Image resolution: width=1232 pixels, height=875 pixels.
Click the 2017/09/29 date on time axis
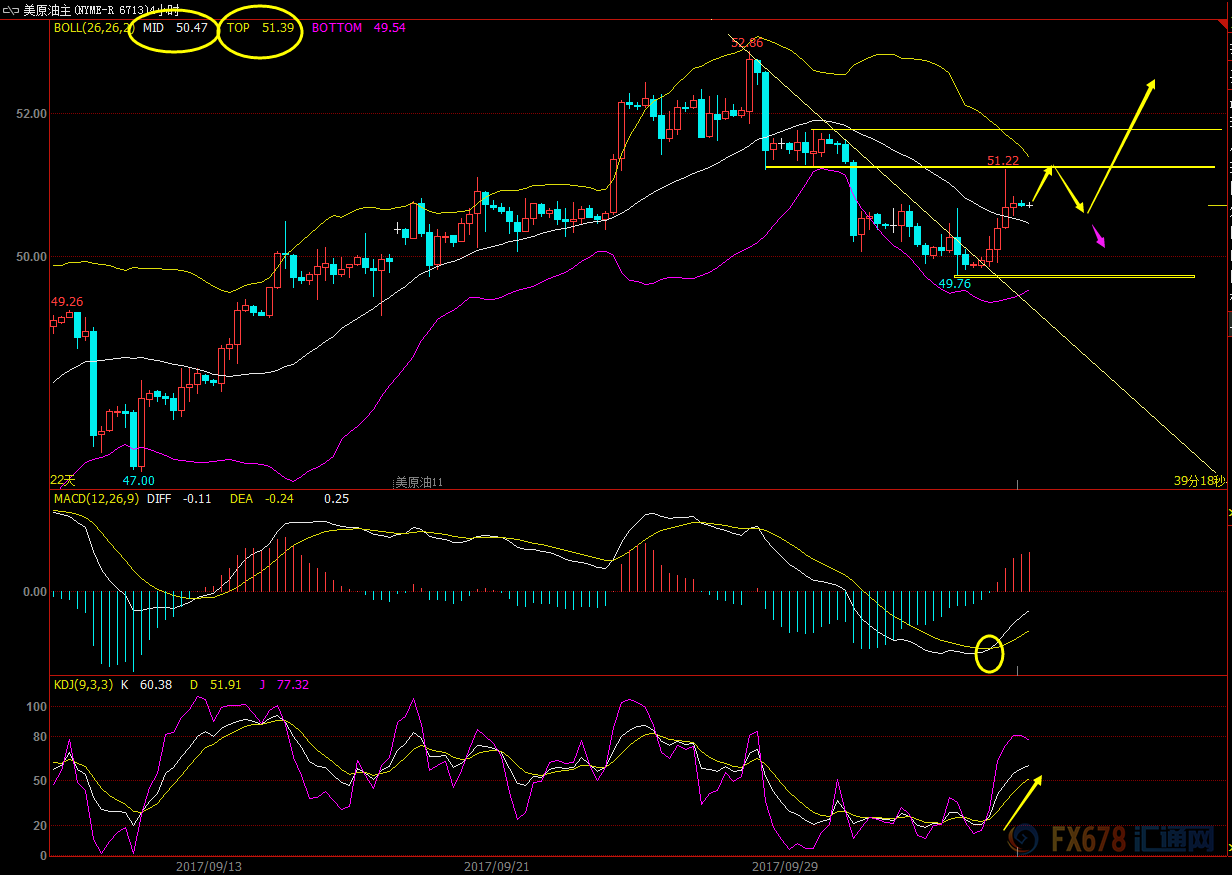point(785,866)
